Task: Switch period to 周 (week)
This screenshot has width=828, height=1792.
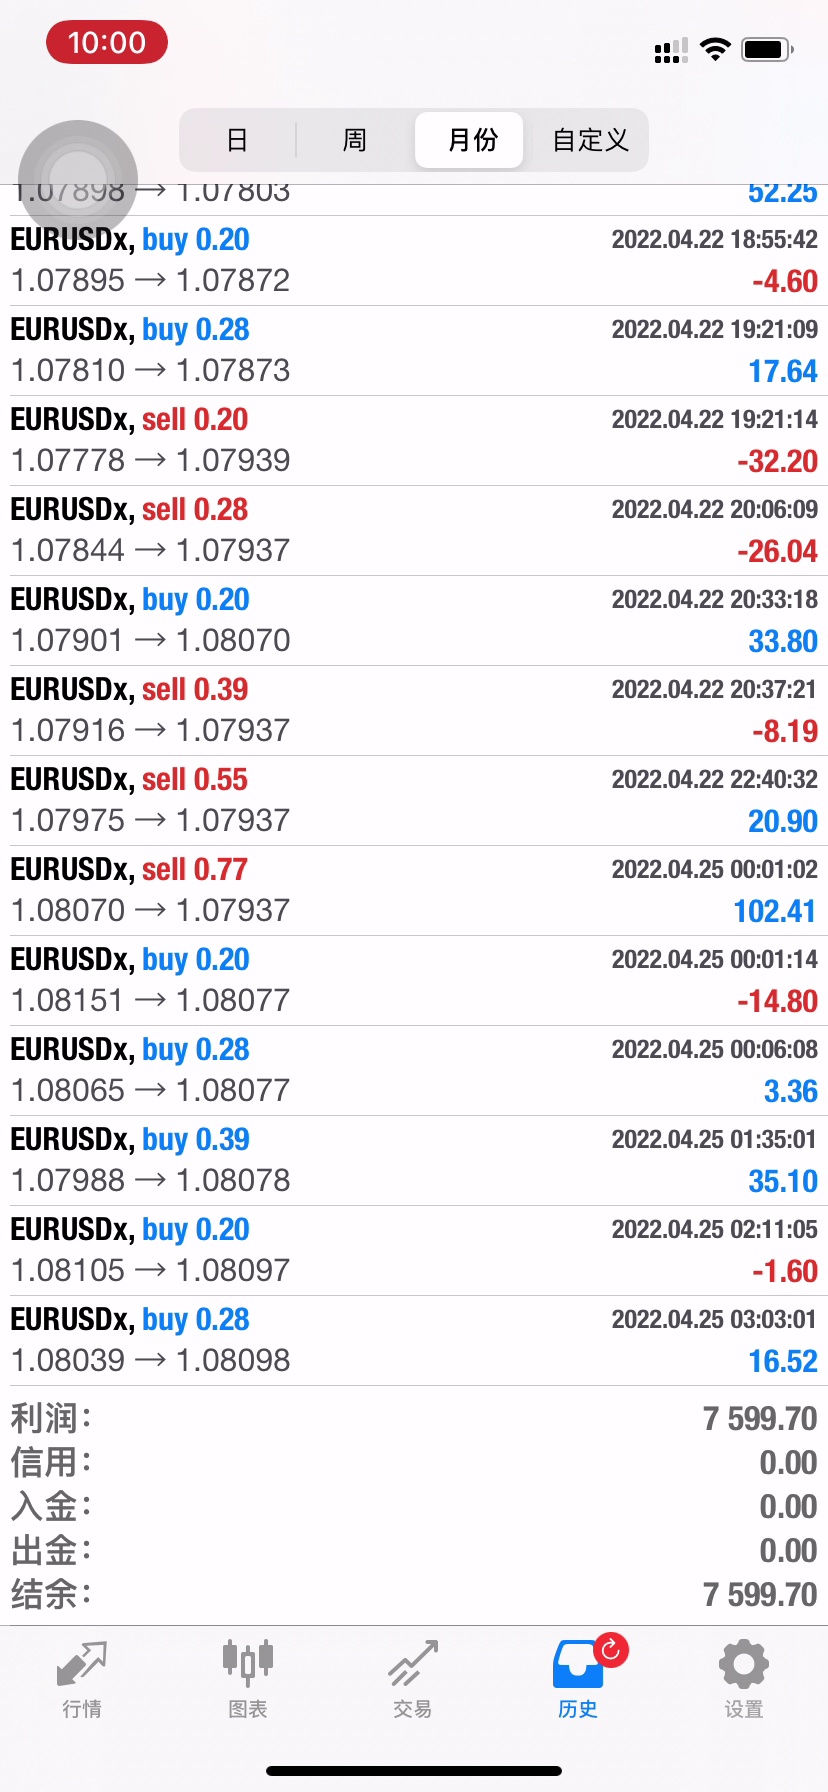Action: [x=355, y=140]
